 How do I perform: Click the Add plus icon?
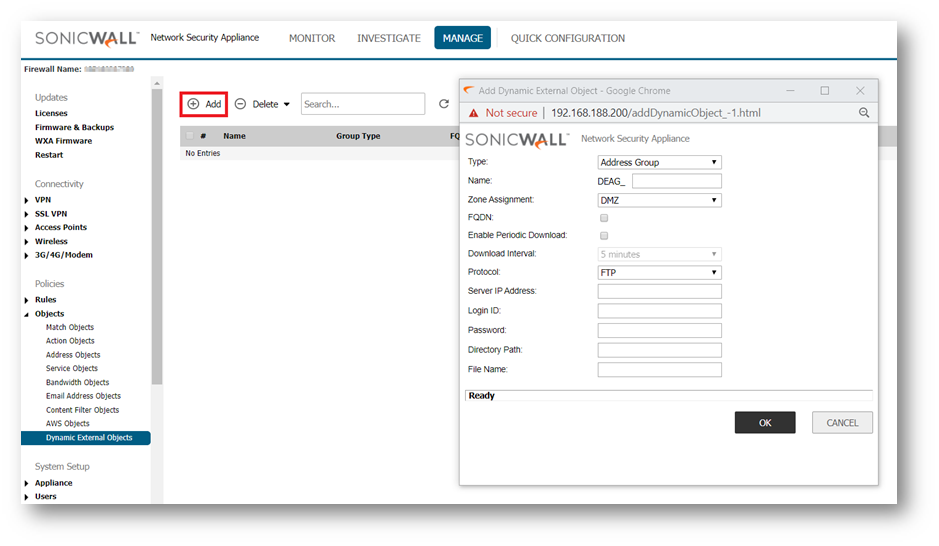point(193,104)
